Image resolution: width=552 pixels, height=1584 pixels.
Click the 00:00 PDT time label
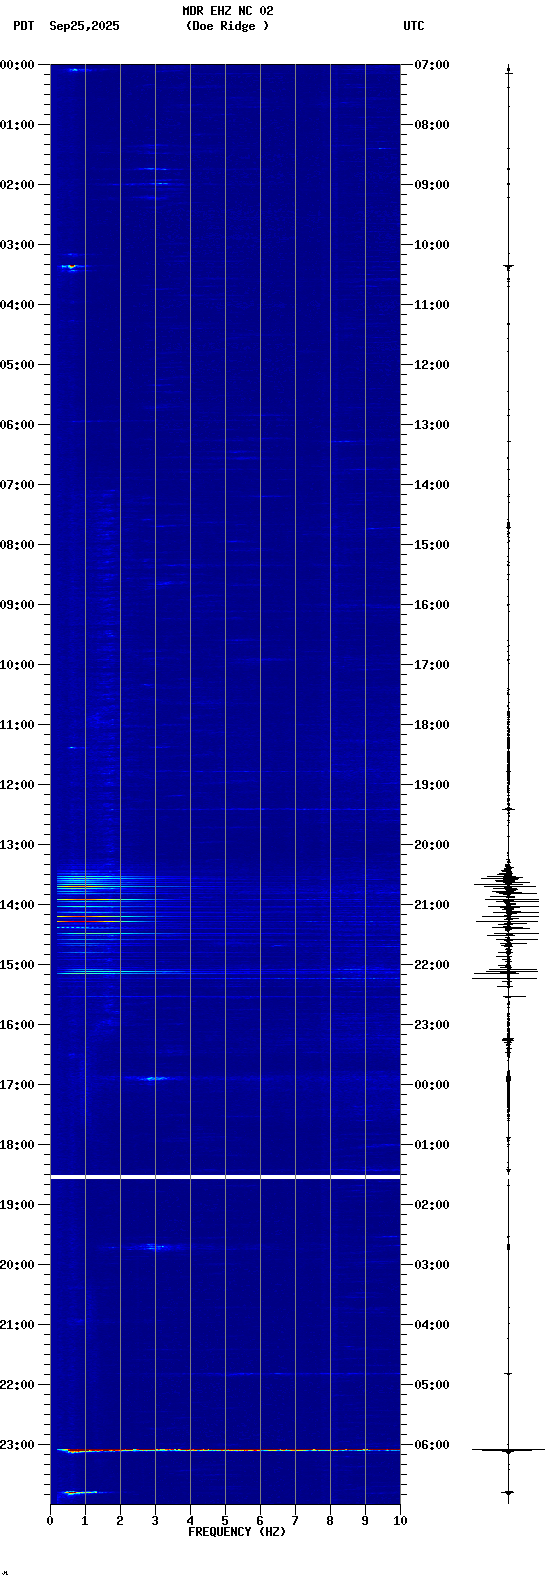click(18, 65)
